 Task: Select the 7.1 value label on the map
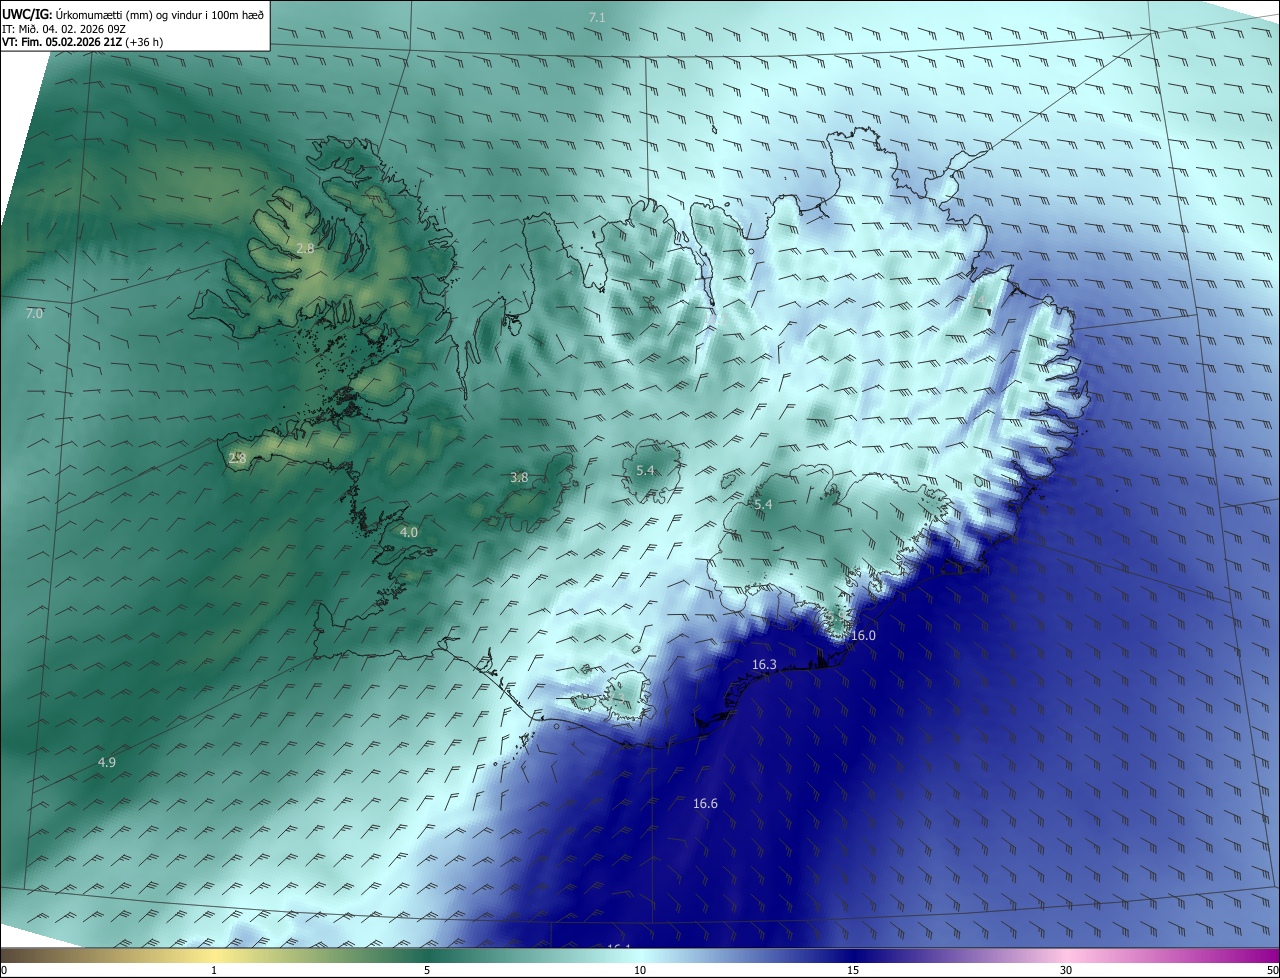coord(597,18)
